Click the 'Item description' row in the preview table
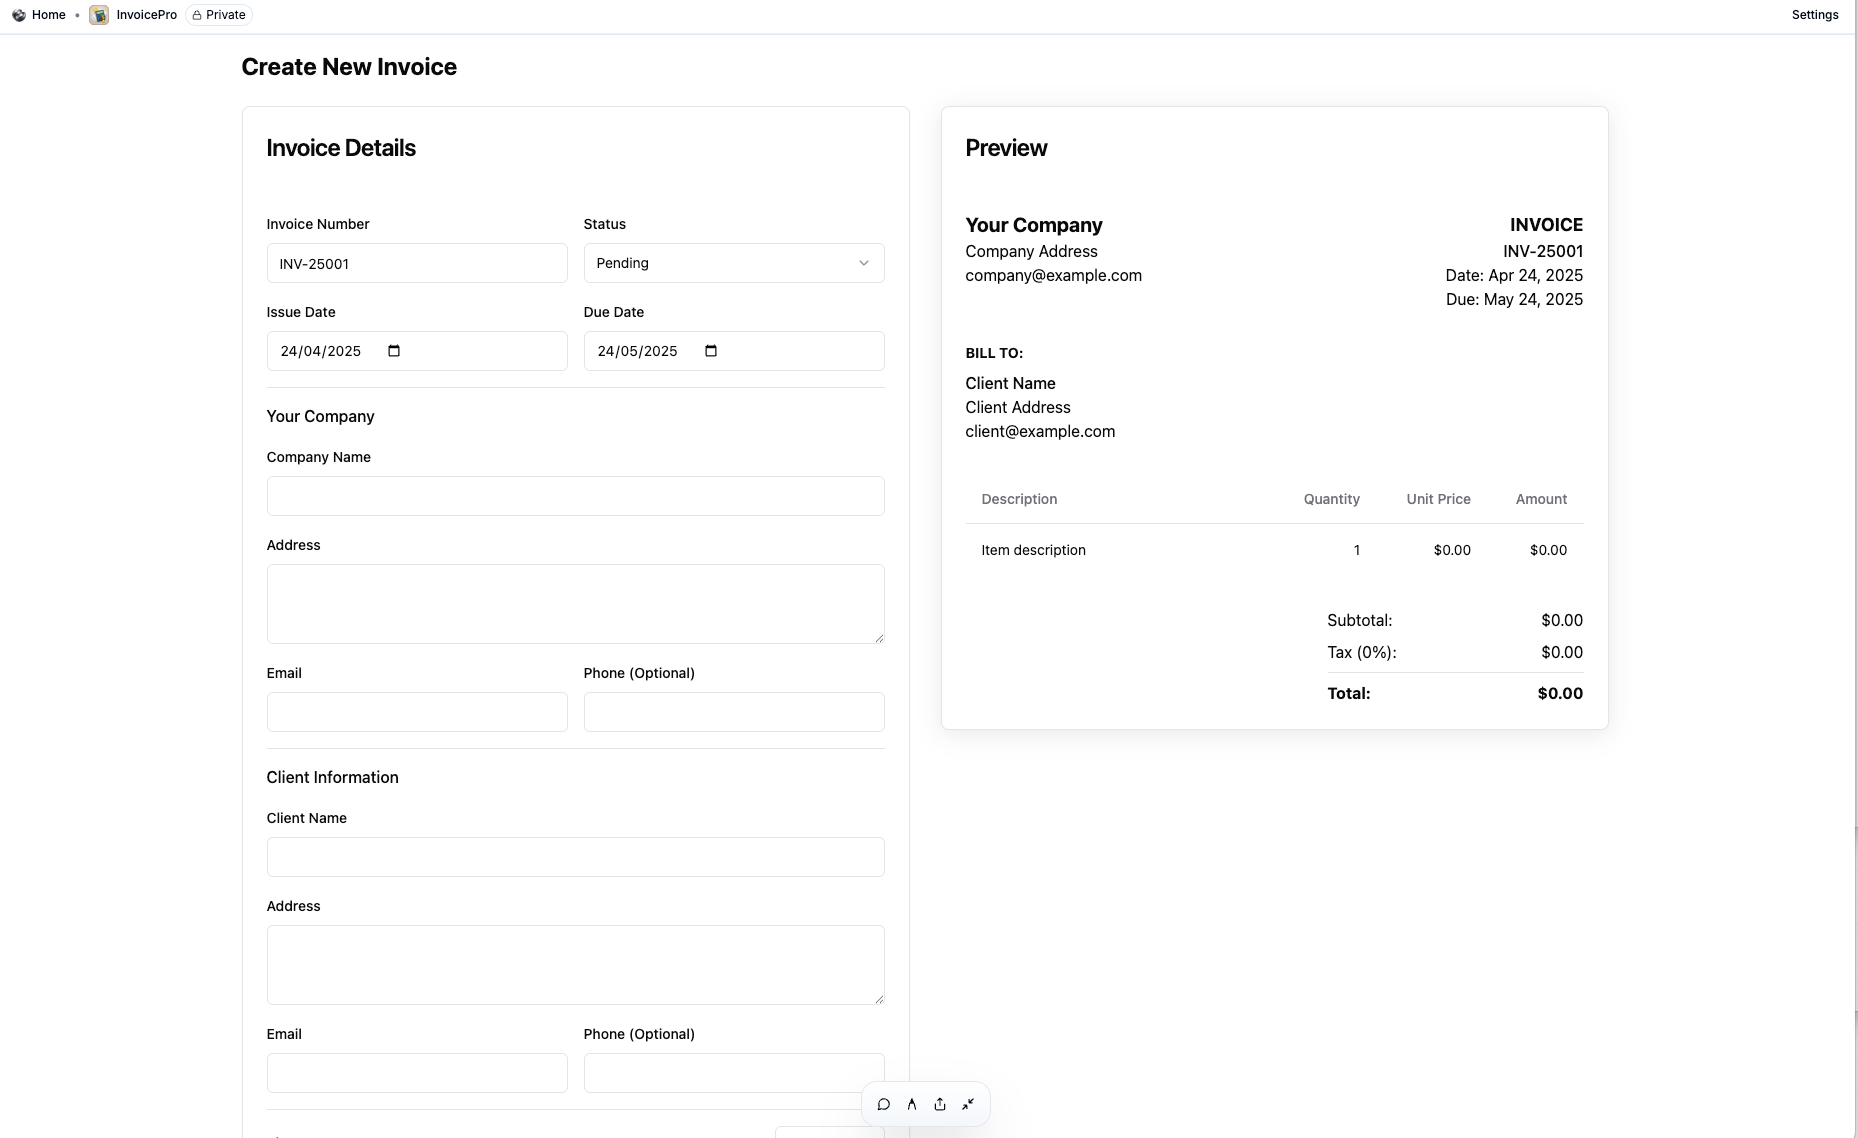Viewport: 1858px width, 1138px height. (1275, 550)
